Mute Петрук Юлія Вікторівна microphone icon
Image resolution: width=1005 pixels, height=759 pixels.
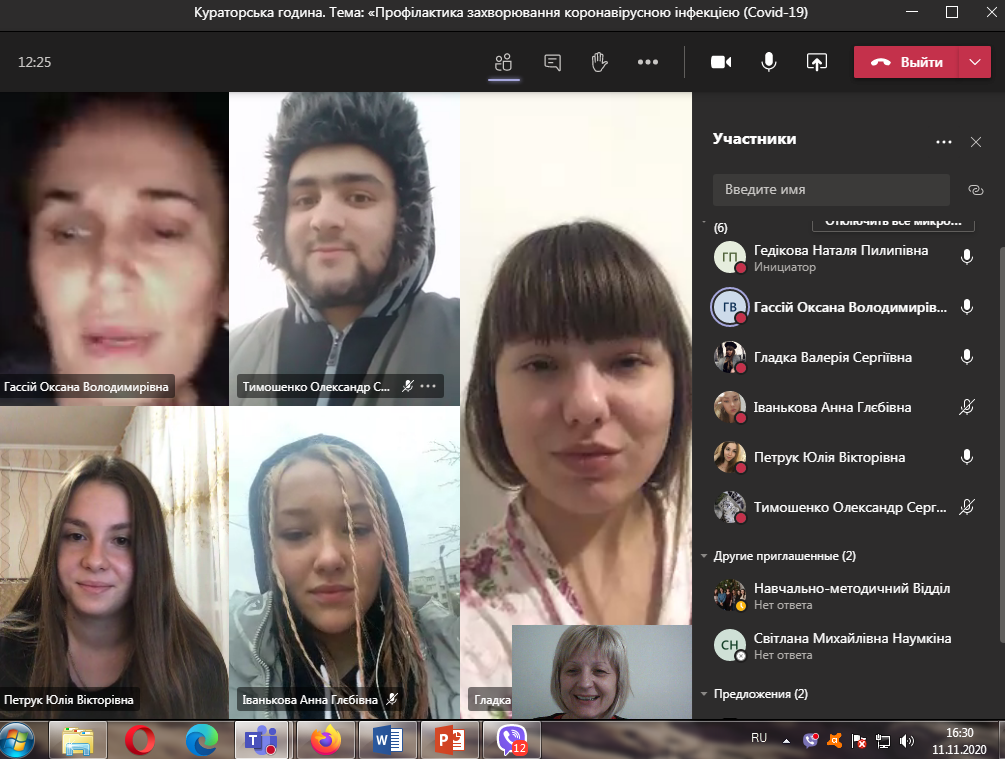tap(967, 457)
